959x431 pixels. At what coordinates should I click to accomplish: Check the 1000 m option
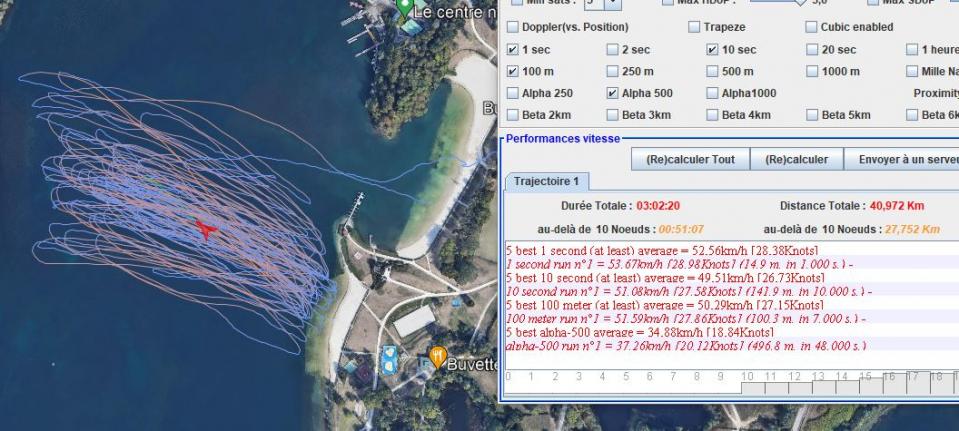[x=812, y=72]
